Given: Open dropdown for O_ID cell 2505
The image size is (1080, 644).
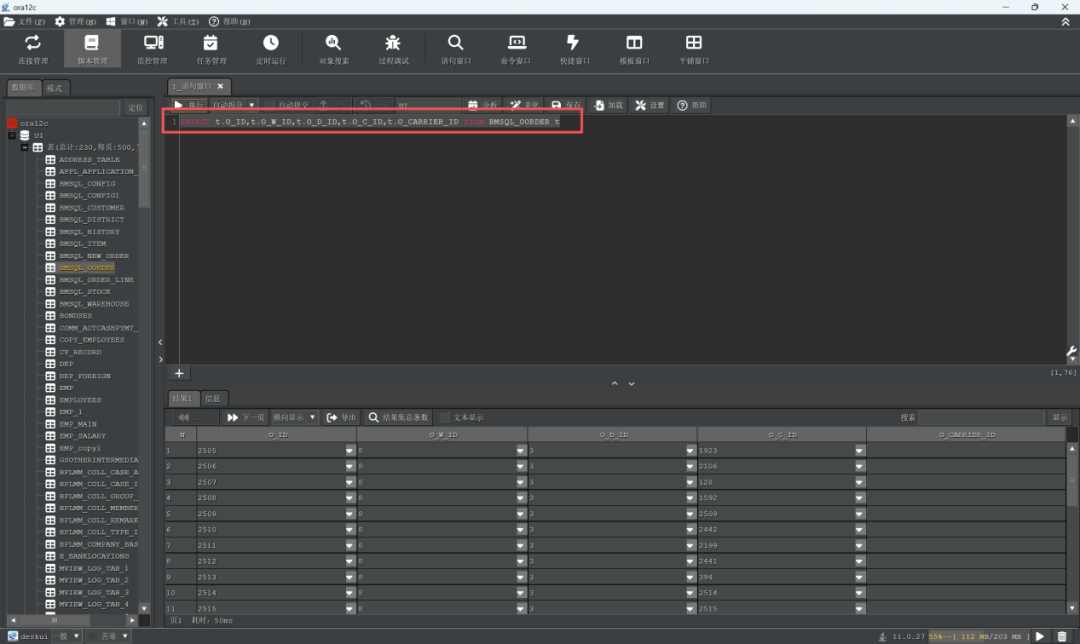Looking at the screenshot, I should [349, 450].
